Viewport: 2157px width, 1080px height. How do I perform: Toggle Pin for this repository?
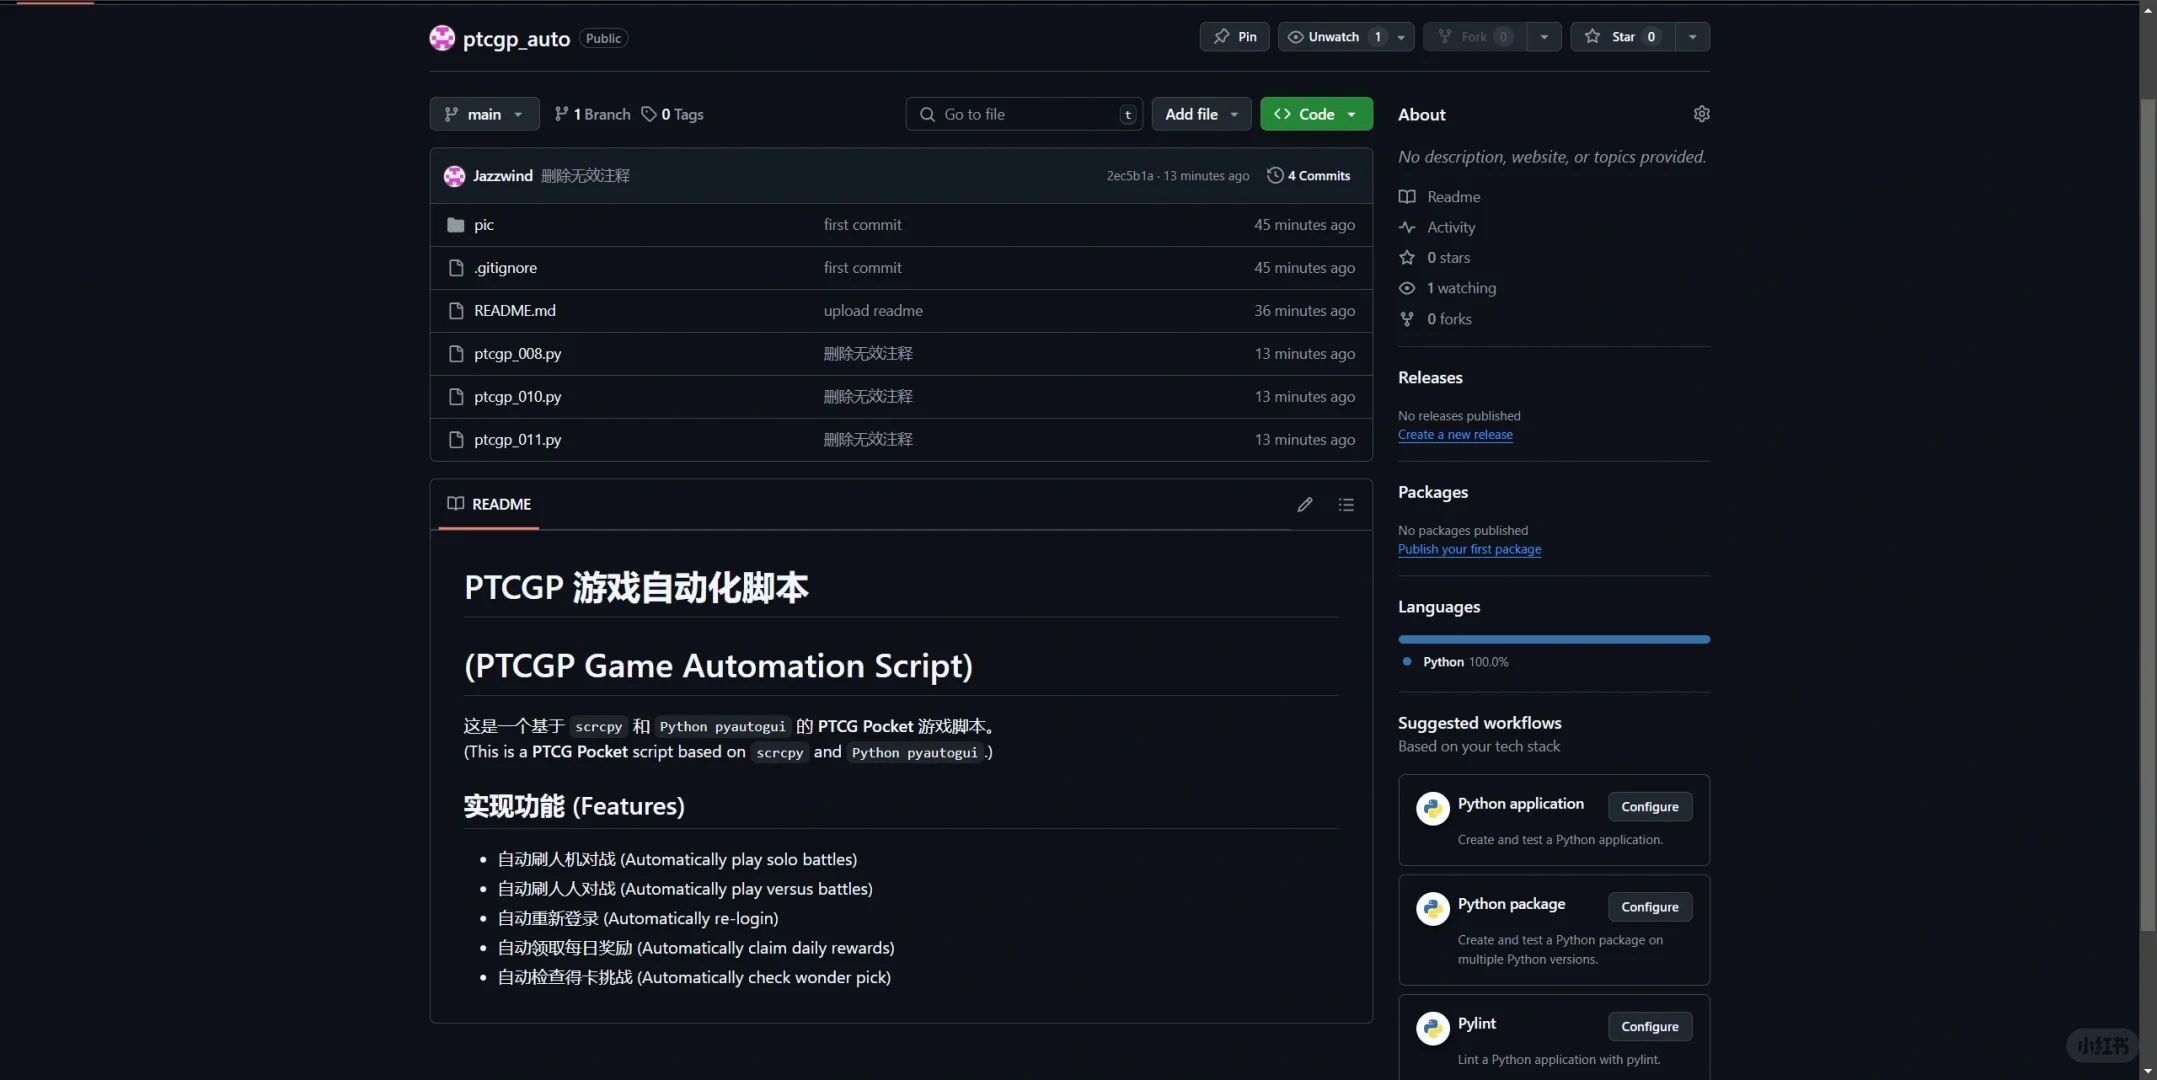pos(1235,37)
